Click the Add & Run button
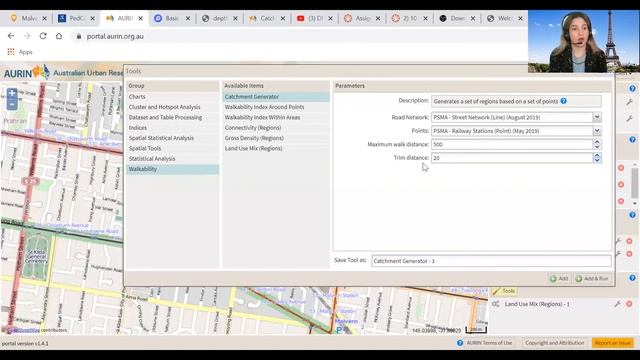Image resolution: width=640 pixels, height=360 pixels. [x=592, y=278]
